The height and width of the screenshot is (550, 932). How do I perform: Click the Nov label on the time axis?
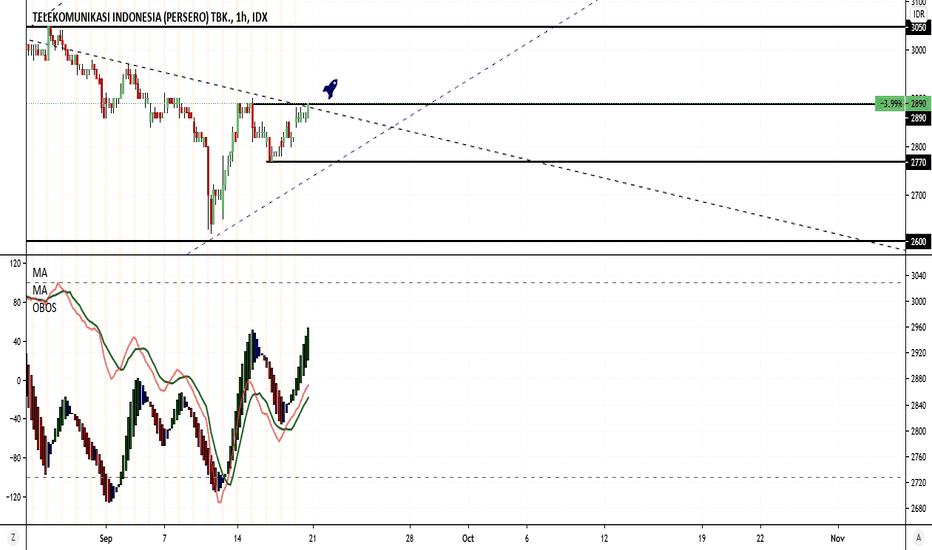[x=837, y=539]
